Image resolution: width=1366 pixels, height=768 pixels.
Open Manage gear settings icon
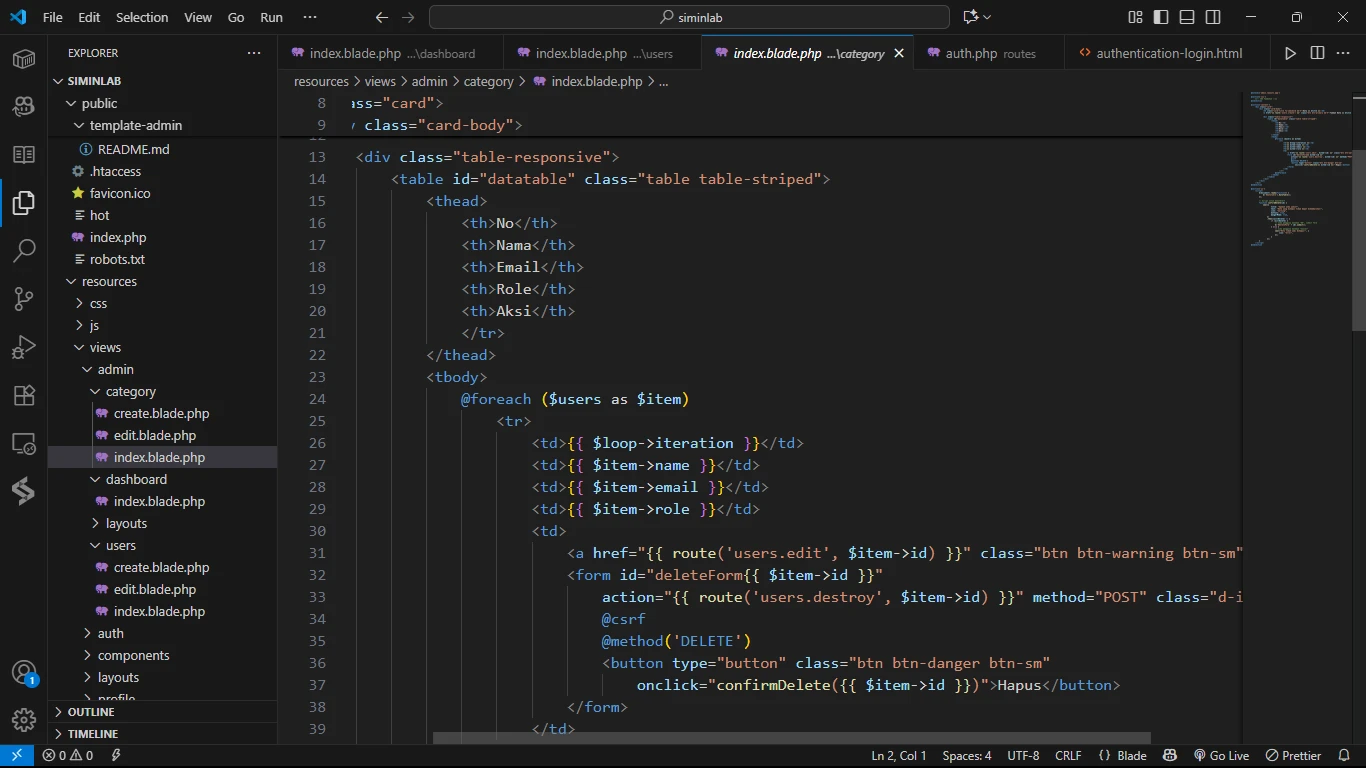coord(24,719)
